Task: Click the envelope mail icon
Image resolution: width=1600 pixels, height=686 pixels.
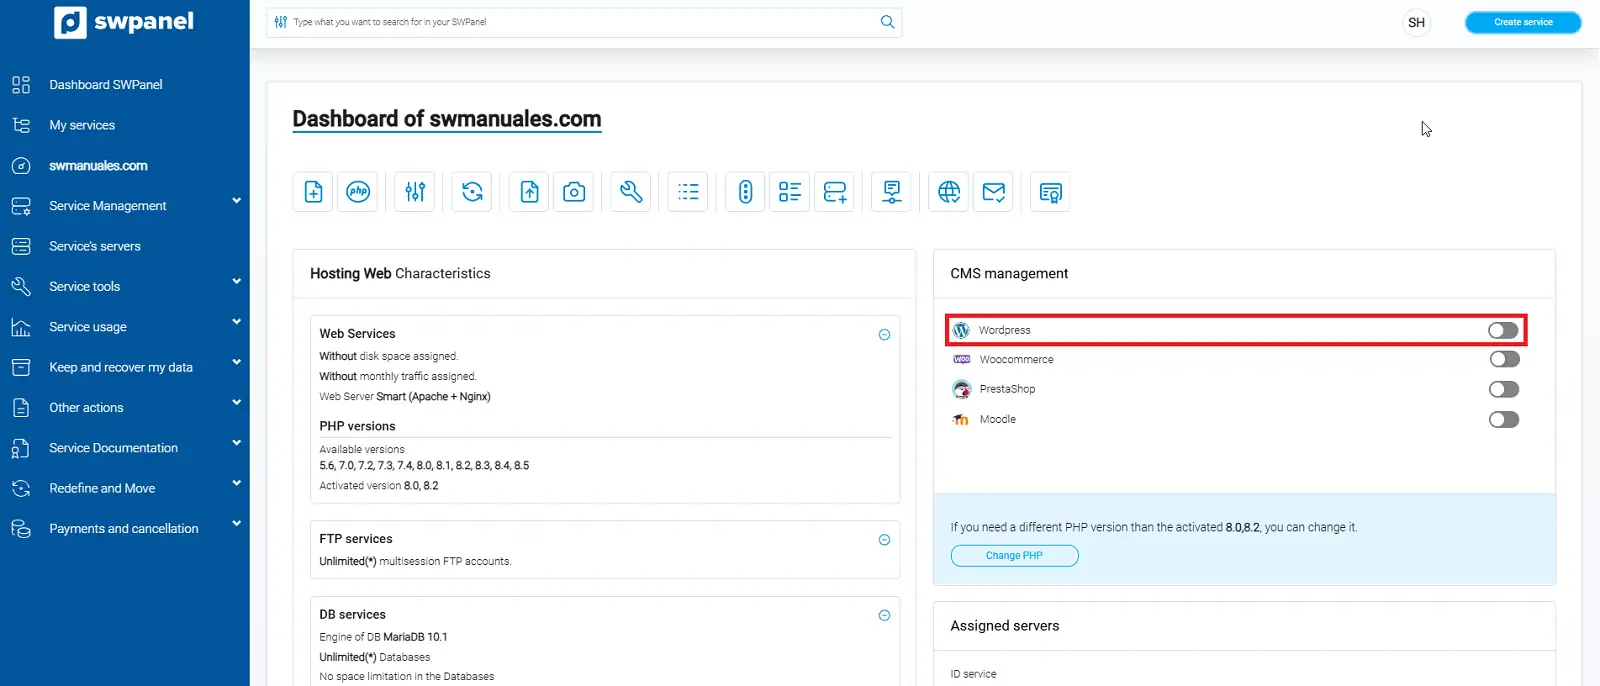Action: (993, 192)
